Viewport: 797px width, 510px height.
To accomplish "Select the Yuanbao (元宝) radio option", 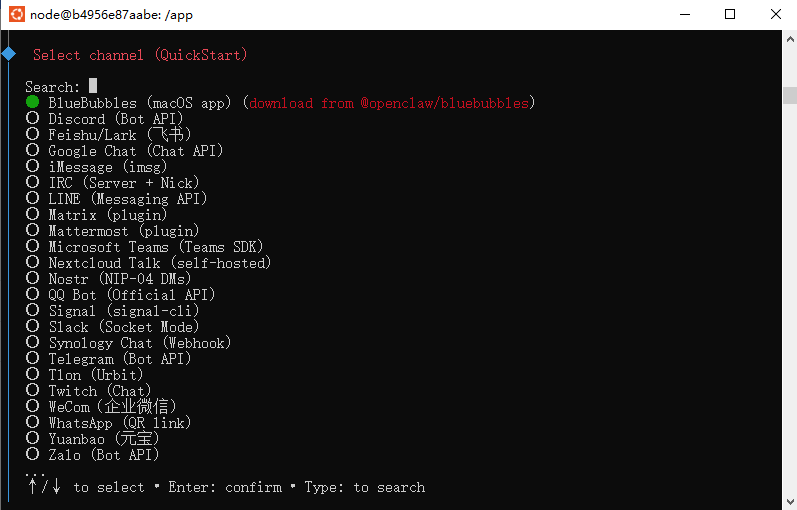I will [x=33, y=438].
